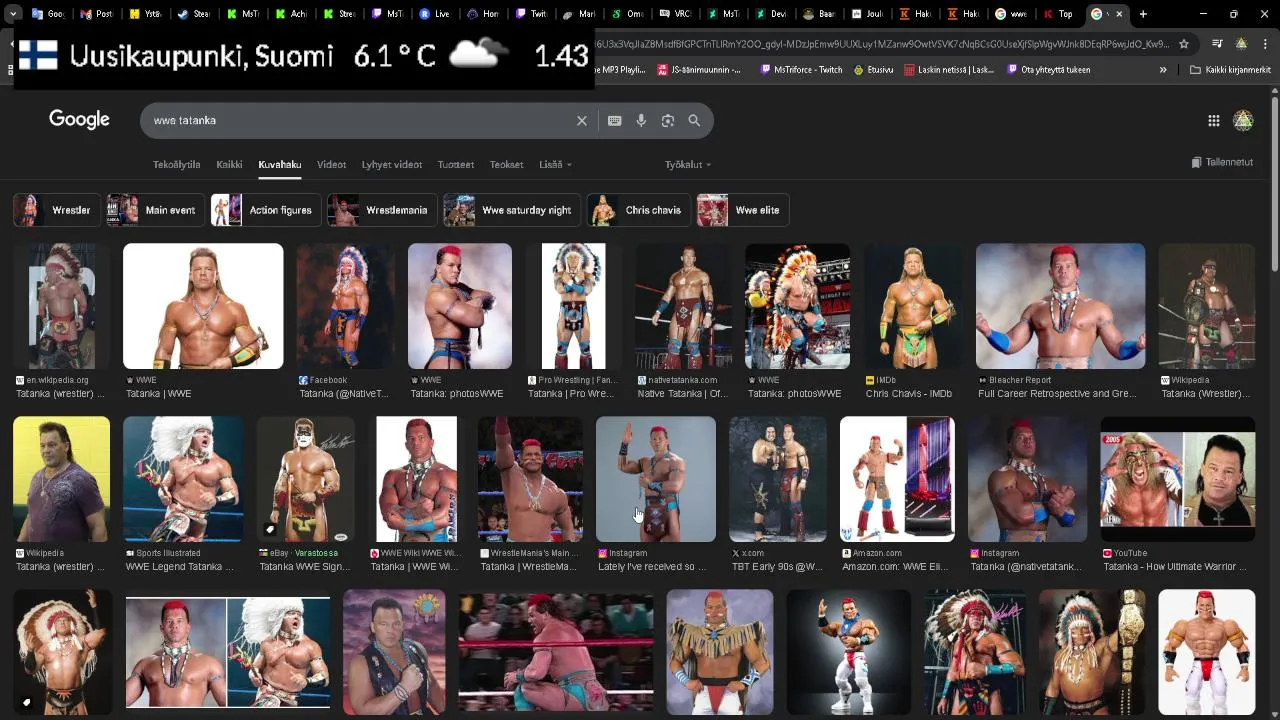The image size is (1280, 720).
Task: Filter images by Wrestlemania chip
Action: [382, 210]
